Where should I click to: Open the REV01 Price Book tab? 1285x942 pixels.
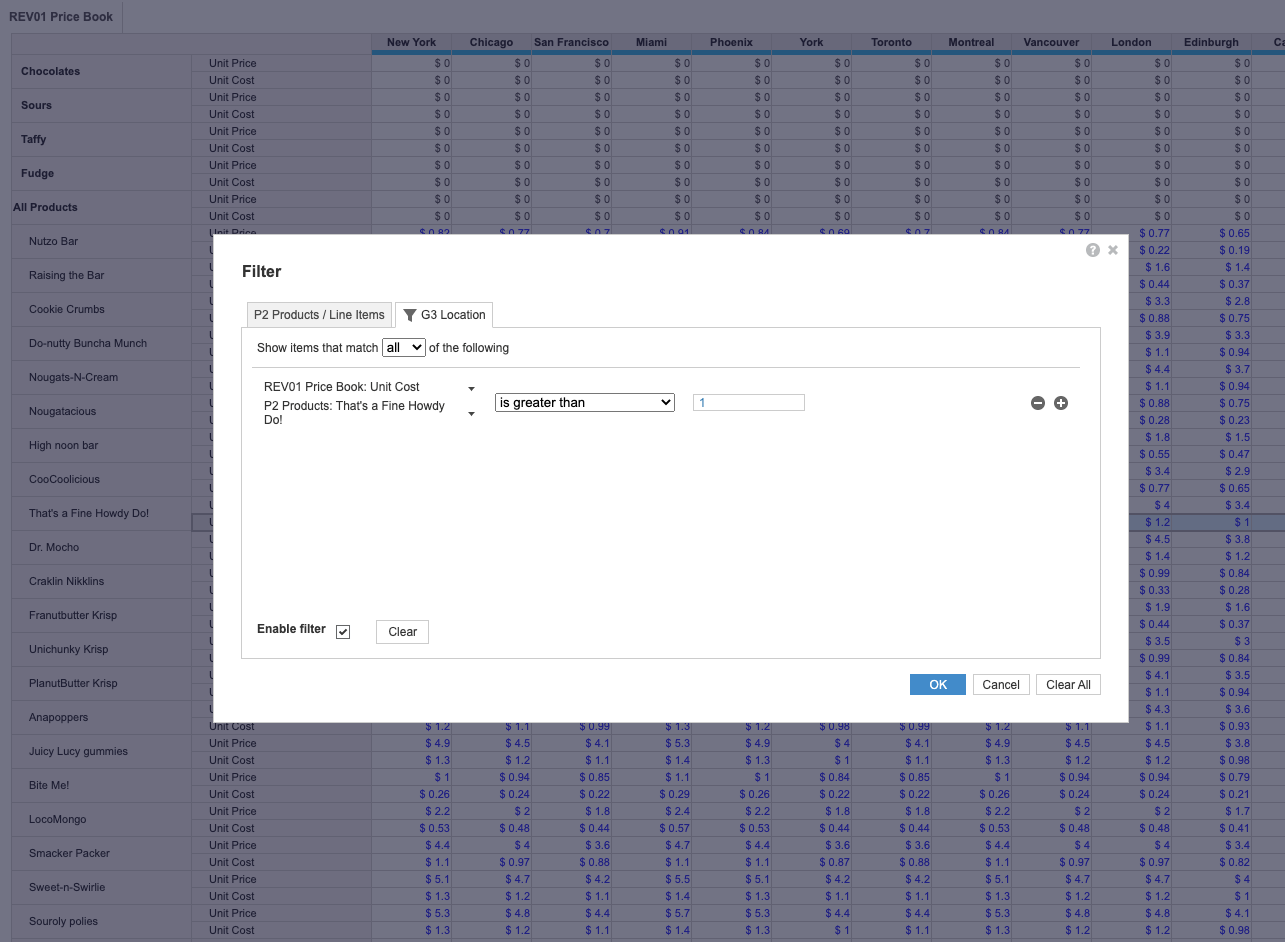click(61, 17)
